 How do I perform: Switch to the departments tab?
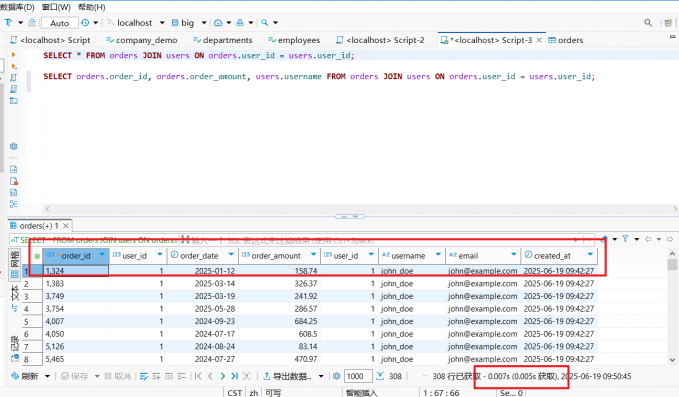[223, 40]
